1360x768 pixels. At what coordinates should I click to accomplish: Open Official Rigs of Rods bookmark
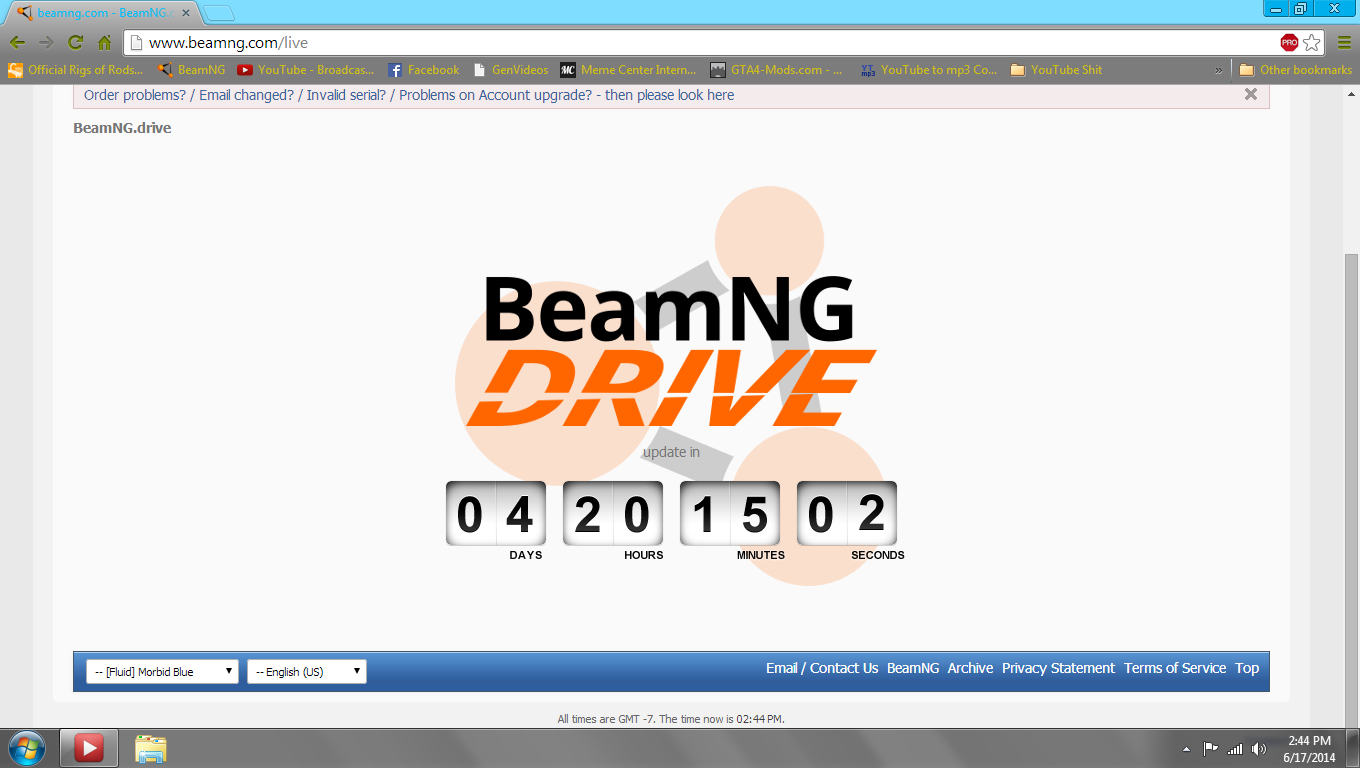pos(76,70)
